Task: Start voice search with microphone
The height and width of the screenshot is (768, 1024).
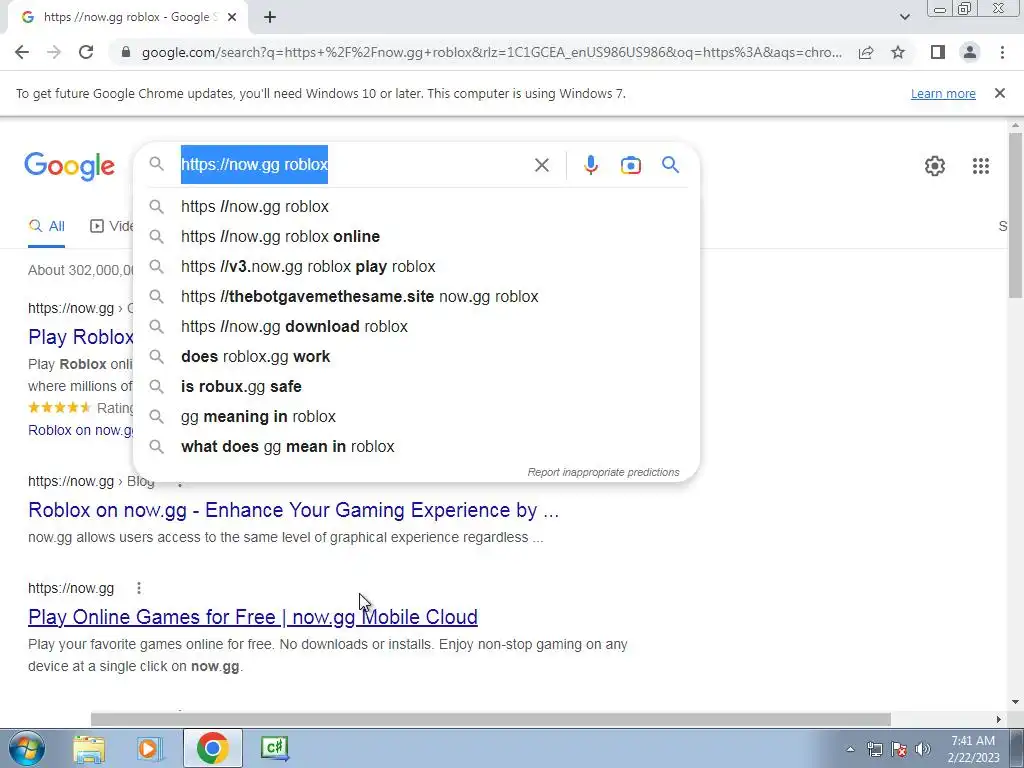Action: pyautogui.click(x=590, y=165)
